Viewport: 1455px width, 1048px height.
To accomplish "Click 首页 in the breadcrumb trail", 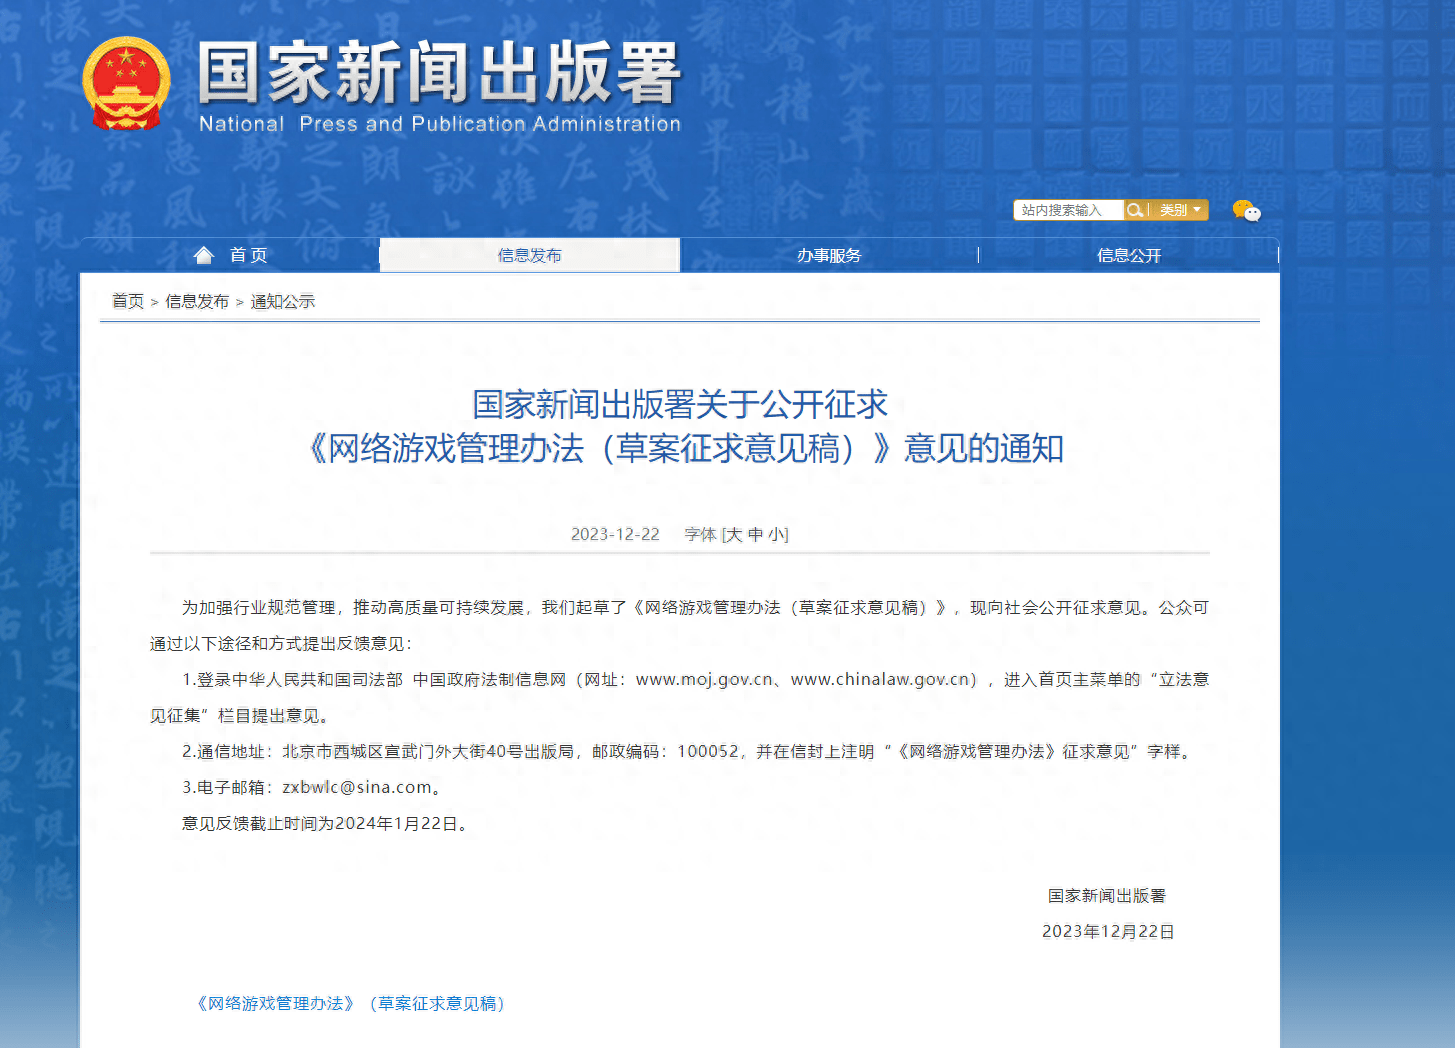I will (128, 301).
